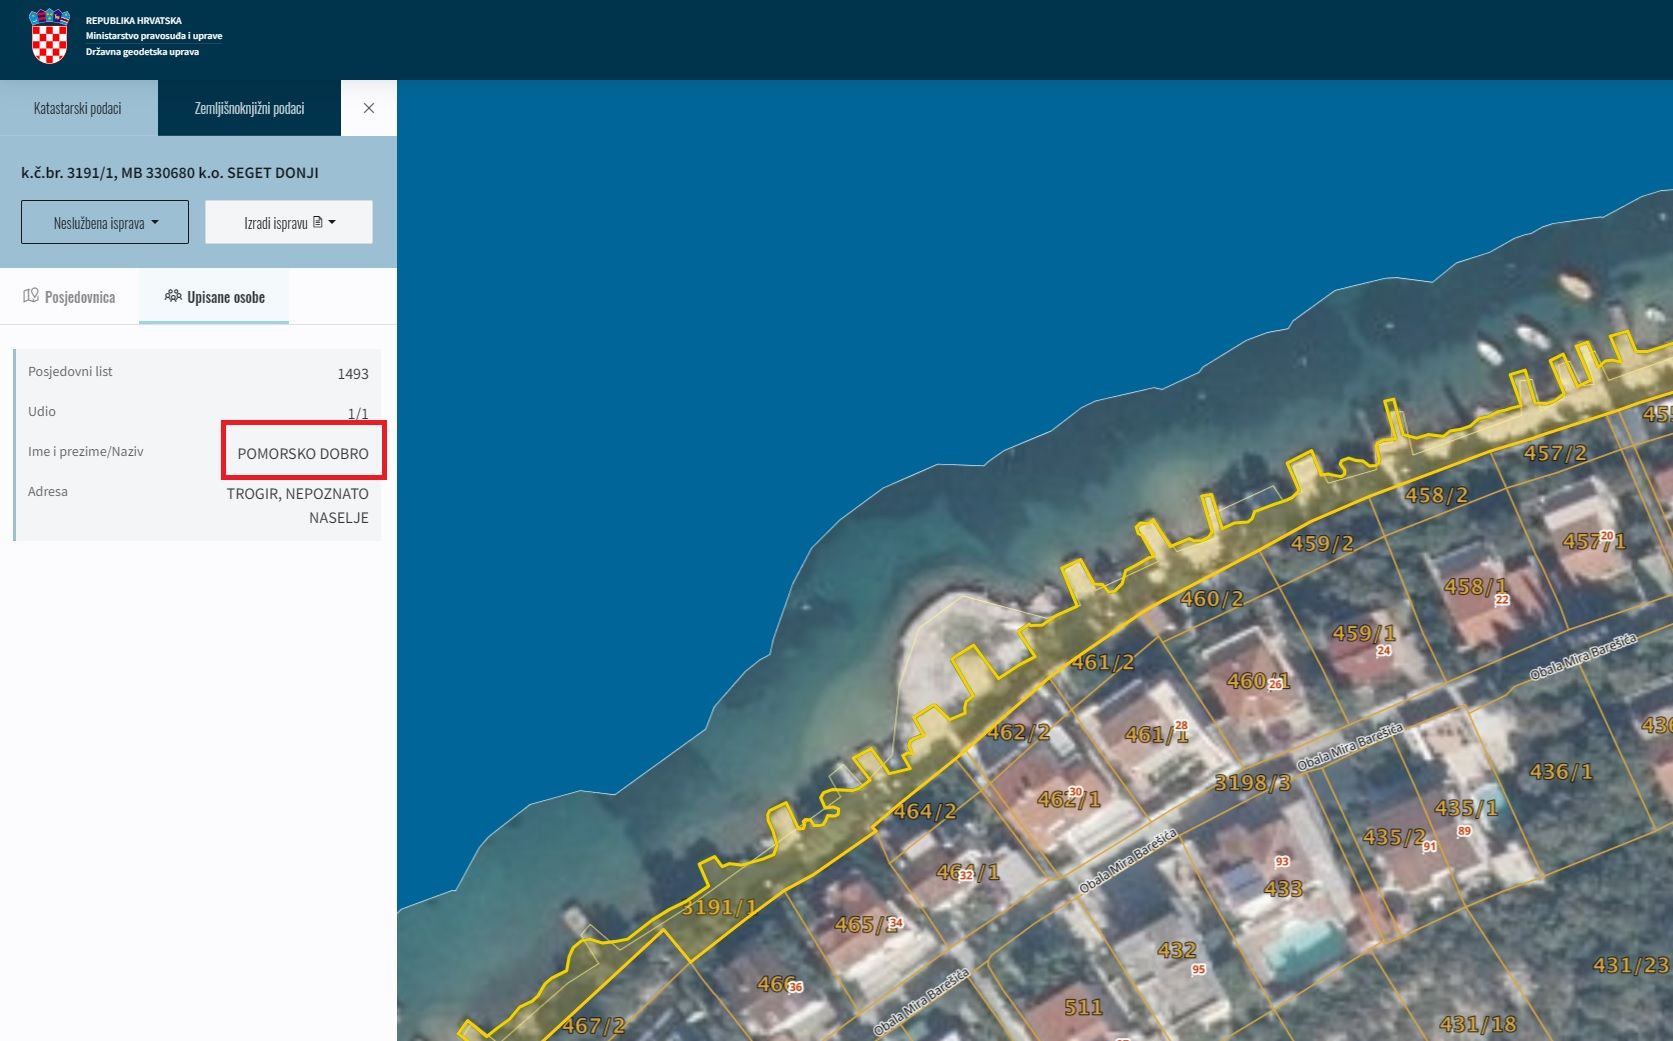Open the Neslužbena isprava dropdown
Screen dimensions: 1673x1041
click(105, 222)
